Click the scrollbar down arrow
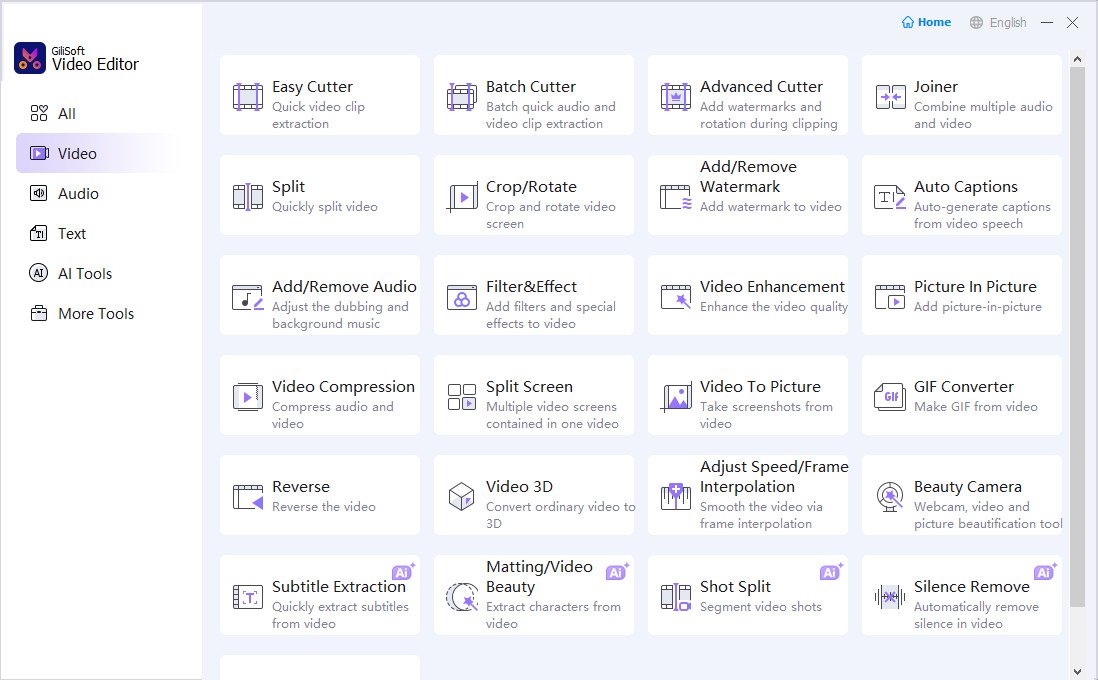 point(1077,671)
